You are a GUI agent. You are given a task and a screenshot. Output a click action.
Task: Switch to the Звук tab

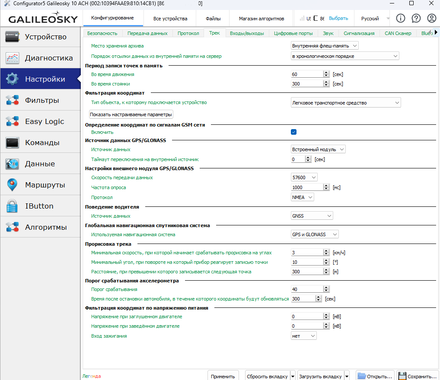pyautogui.click(x=328, y=33)
